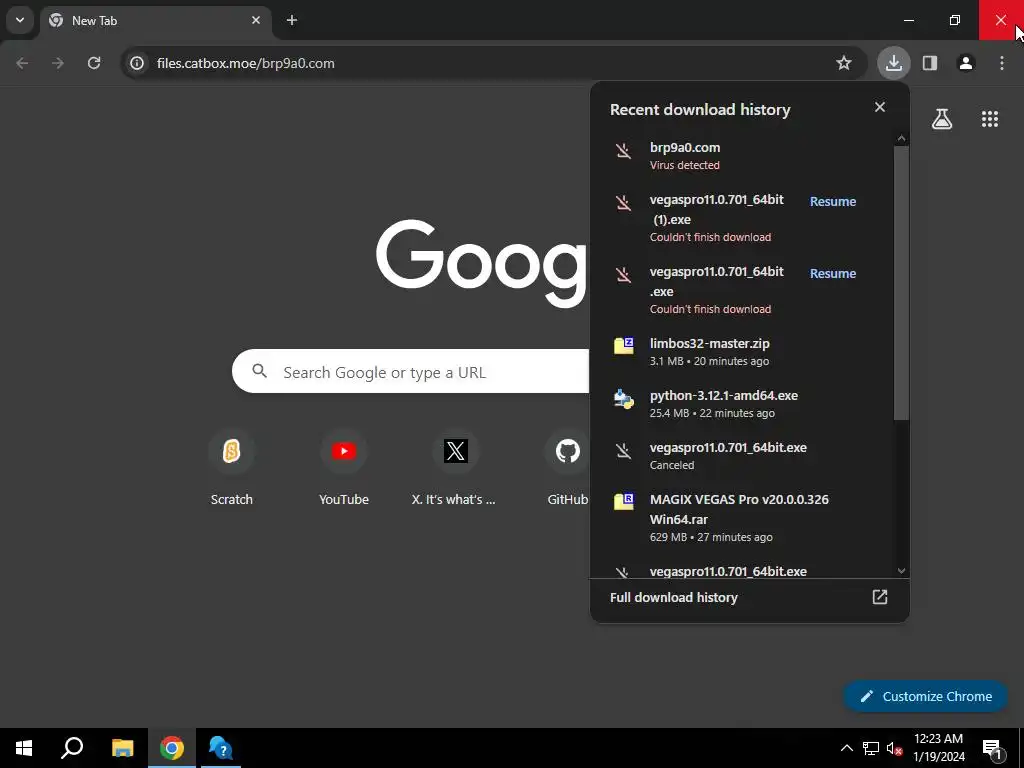This screenshot has width=1024, height=768.
Task: Click the scroll down arrow in downloads list
Action: pos(901,571)
